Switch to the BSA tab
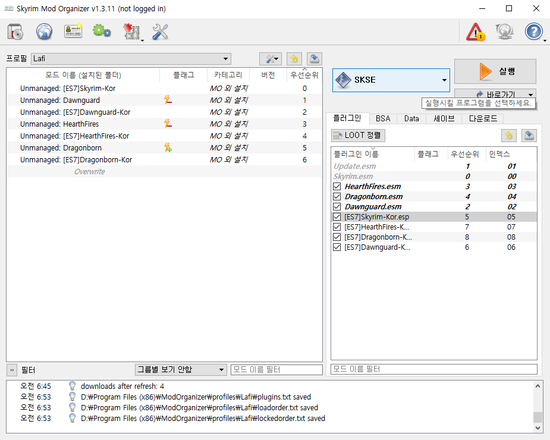The width and height of the screenshot is (550, 440). point(383,119)
